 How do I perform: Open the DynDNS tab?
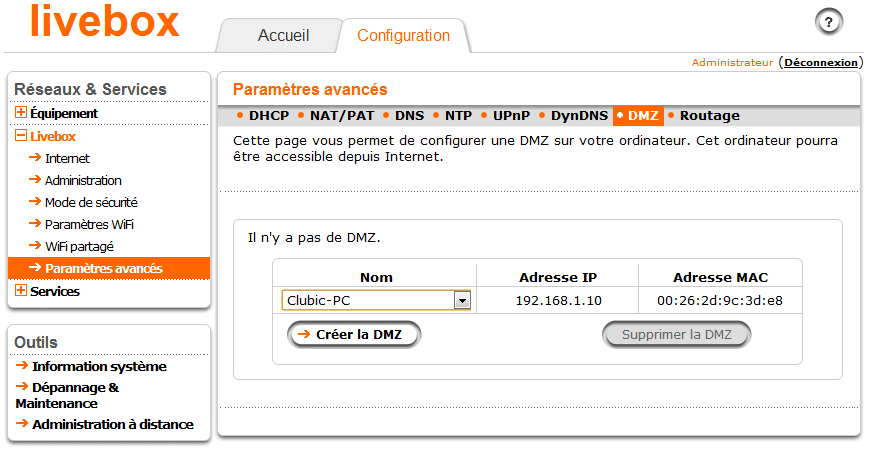click(x=579, y=116)
